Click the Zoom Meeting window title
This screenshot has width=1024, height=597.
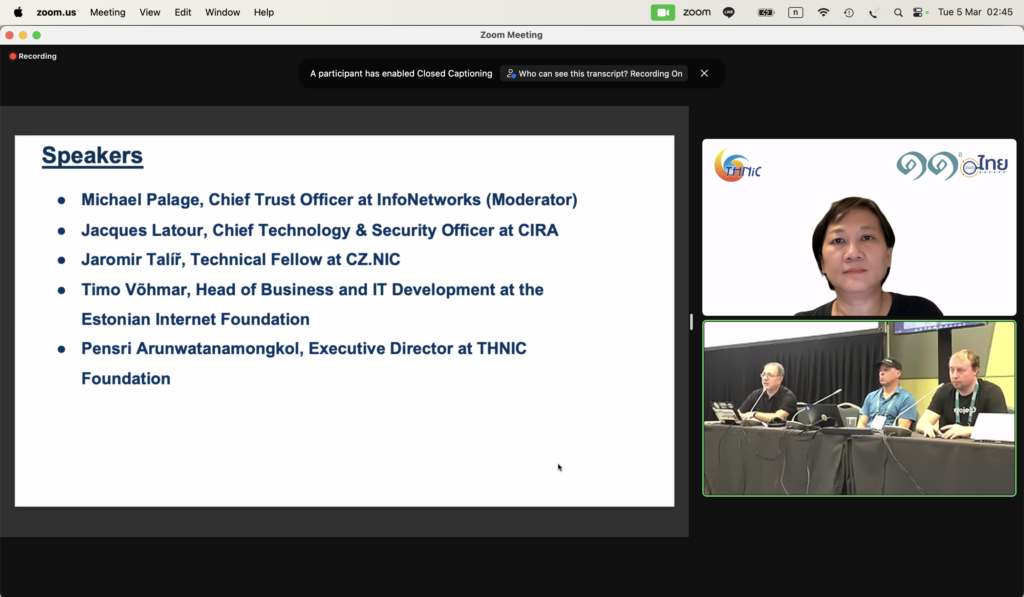coord(511,35)
